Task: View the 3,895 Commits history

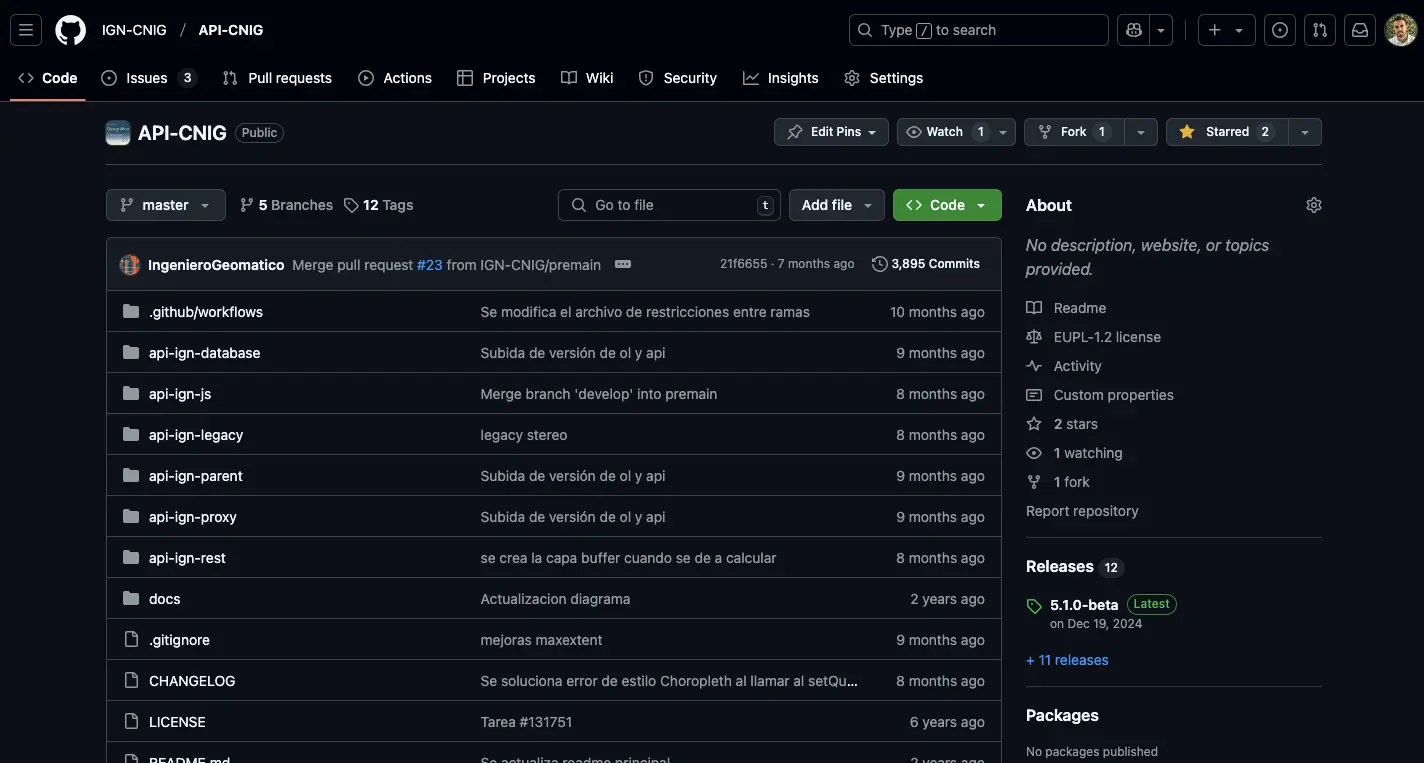Action: pos(926,264)
